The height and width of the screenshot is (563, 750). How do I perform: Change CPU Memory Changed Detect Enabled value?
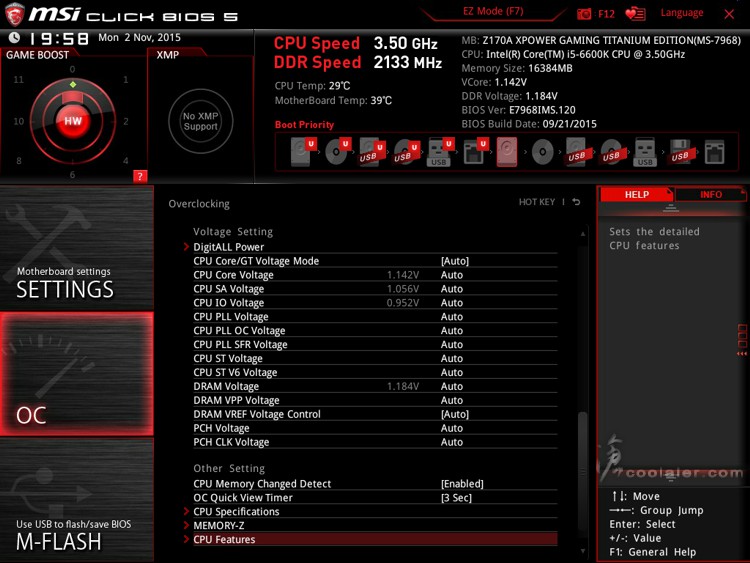pyautogui.click(x=462, y=484)
